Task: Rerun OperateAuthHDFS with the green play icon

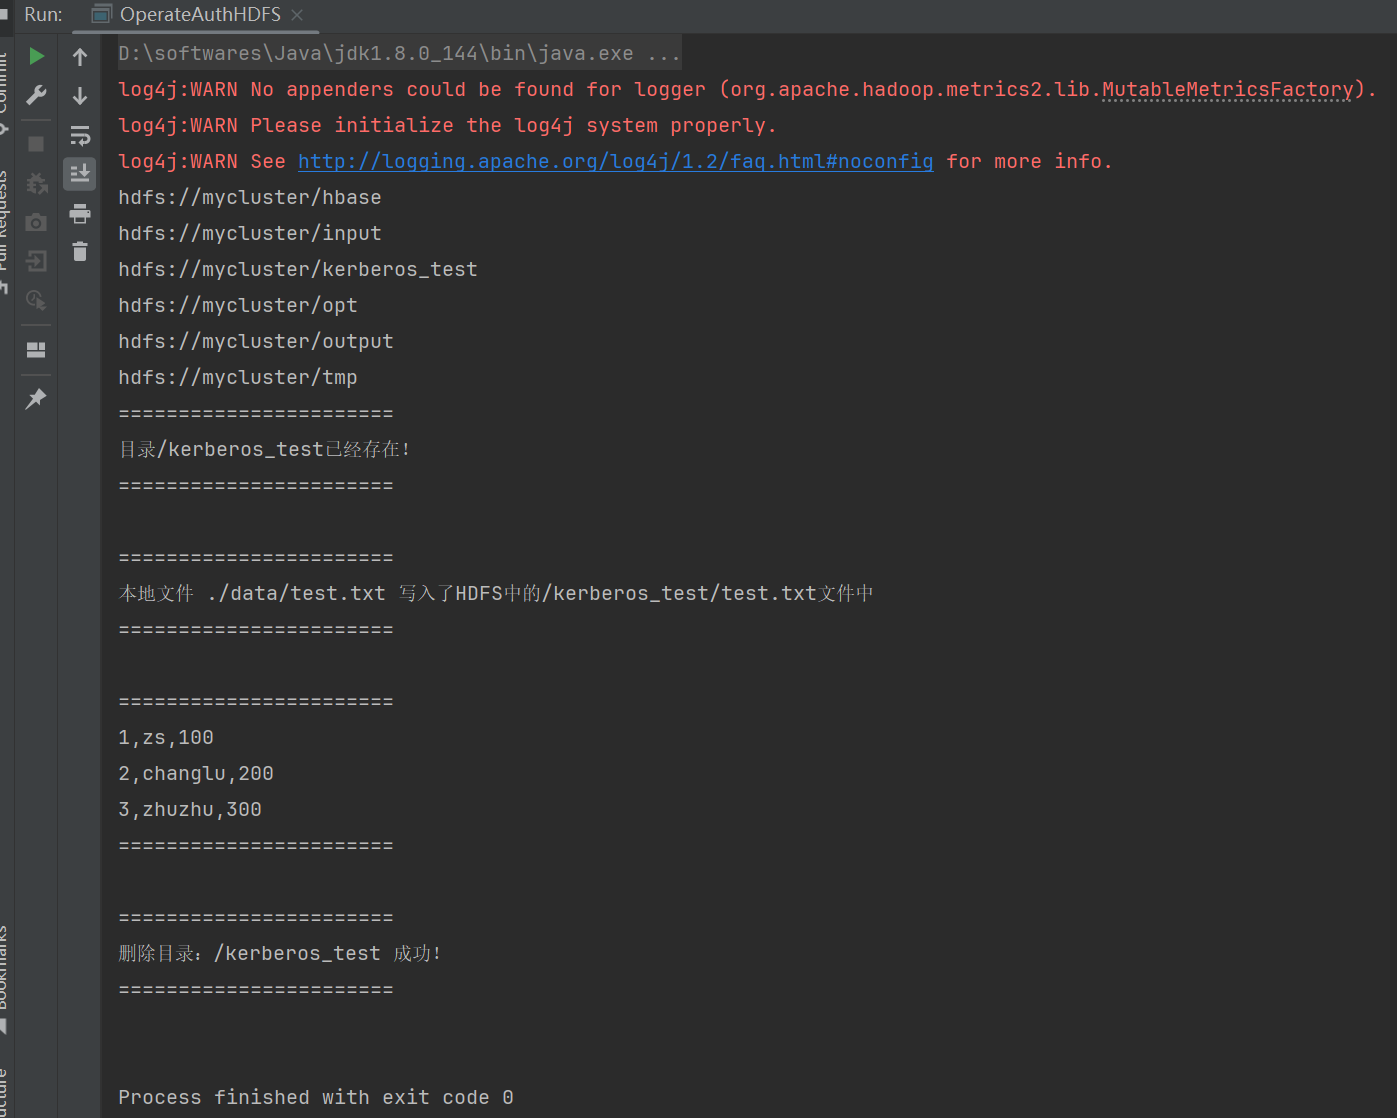Action: pos(36,56)
